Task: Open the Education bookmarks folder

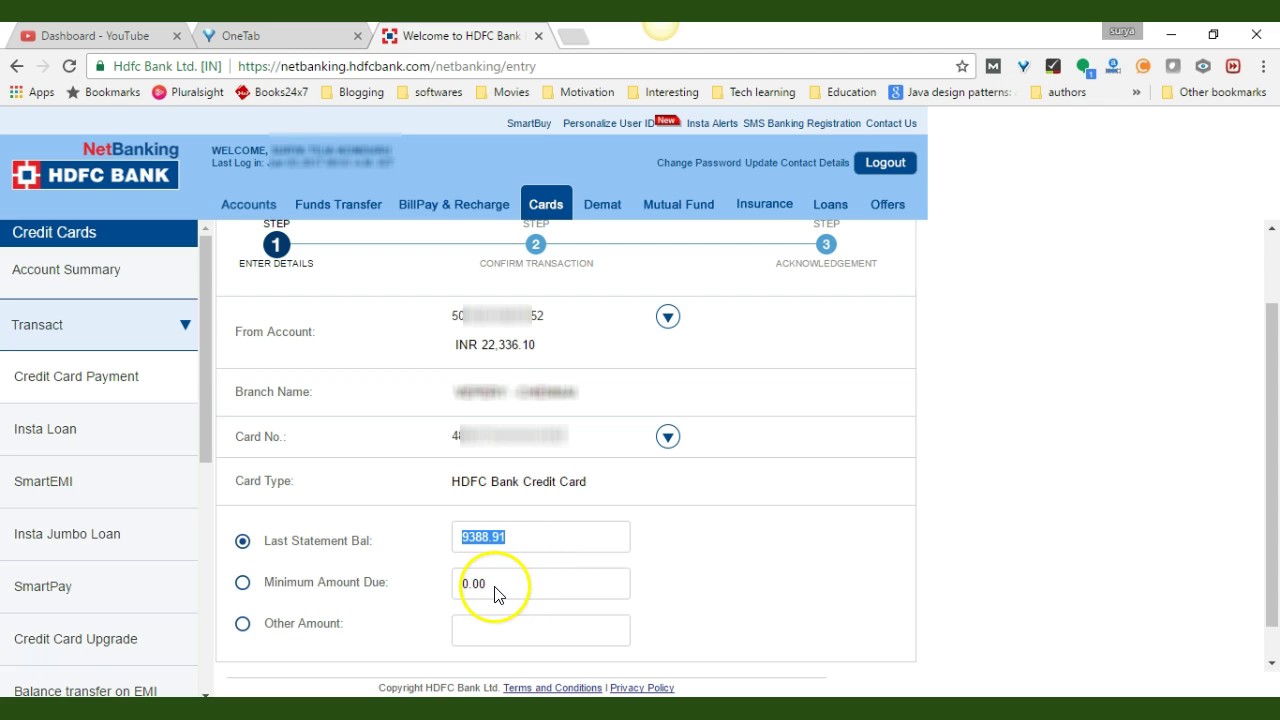Action: [843, 92]
